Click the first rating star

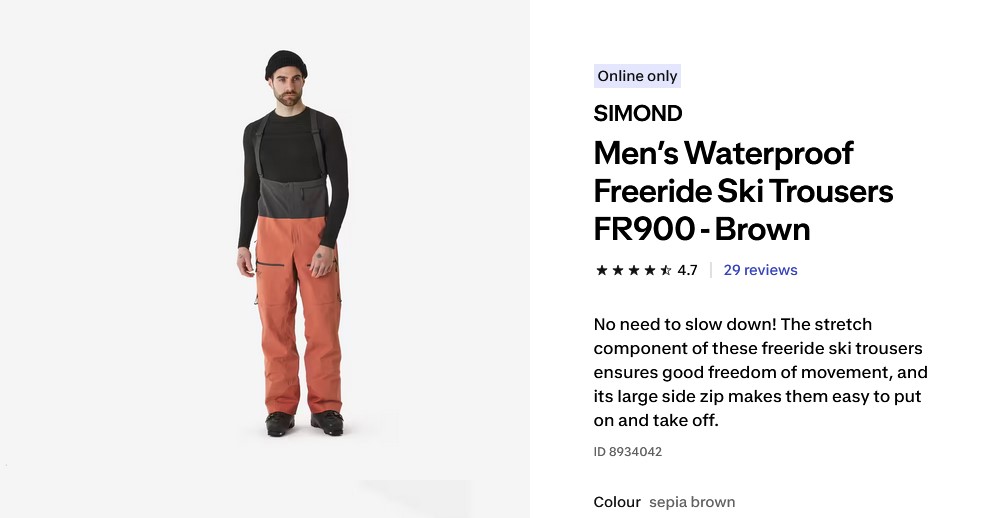point(602,270)
